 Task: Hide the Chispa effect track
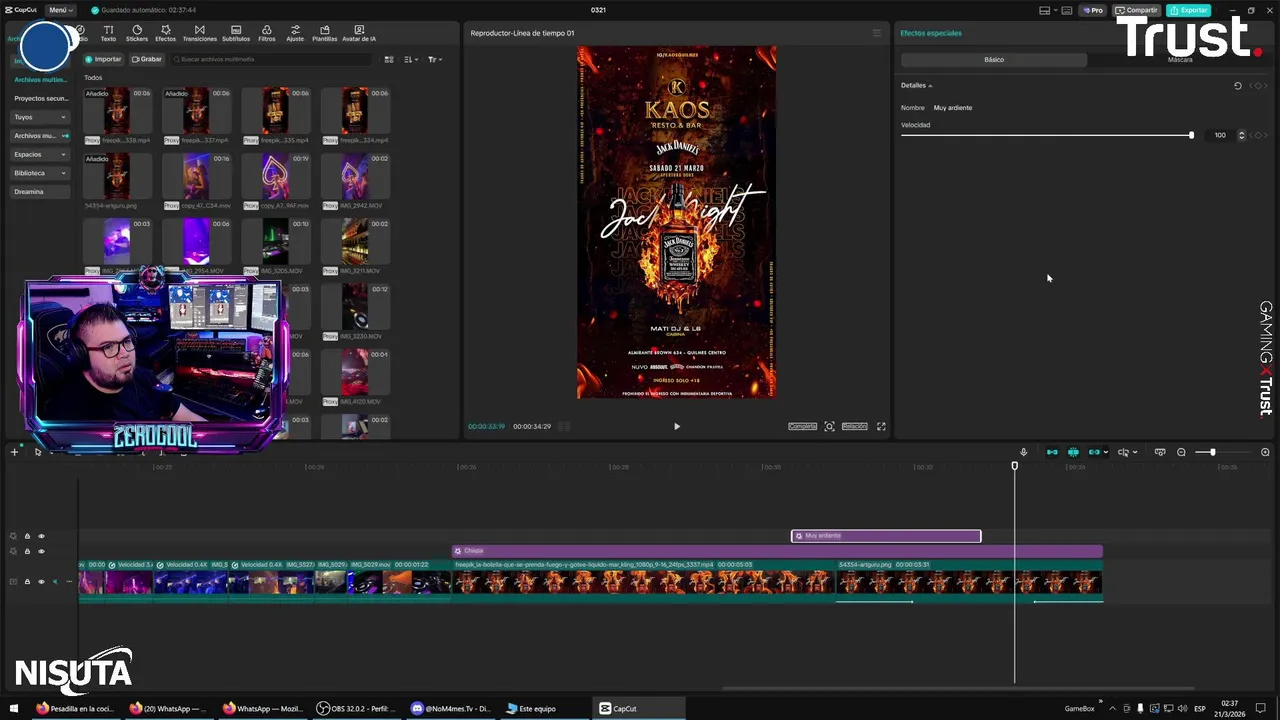(x=41, y=551)
